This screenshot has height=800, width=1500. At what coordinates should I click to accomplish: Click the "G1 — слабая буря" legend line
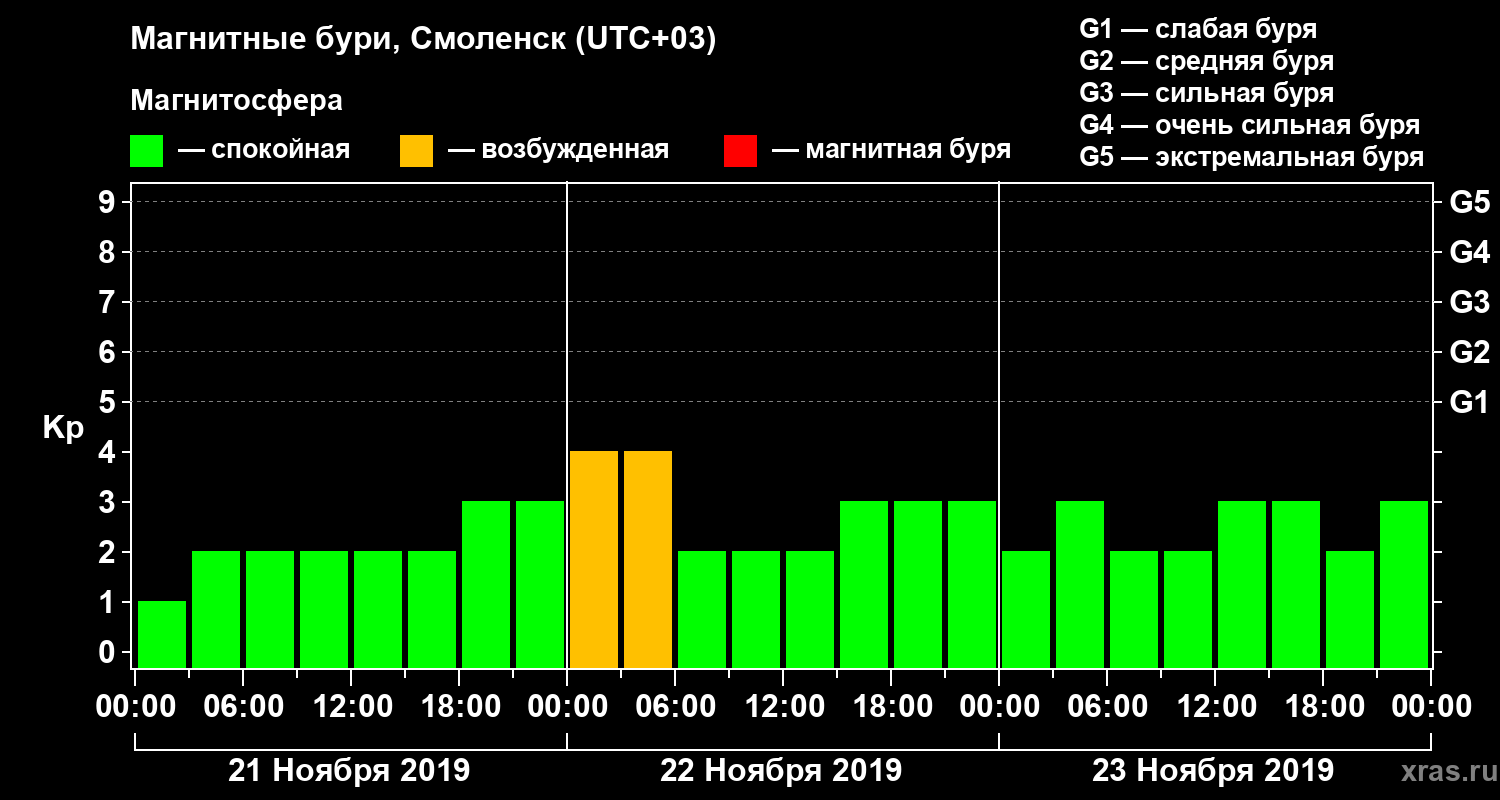(x=1198, y=29)
